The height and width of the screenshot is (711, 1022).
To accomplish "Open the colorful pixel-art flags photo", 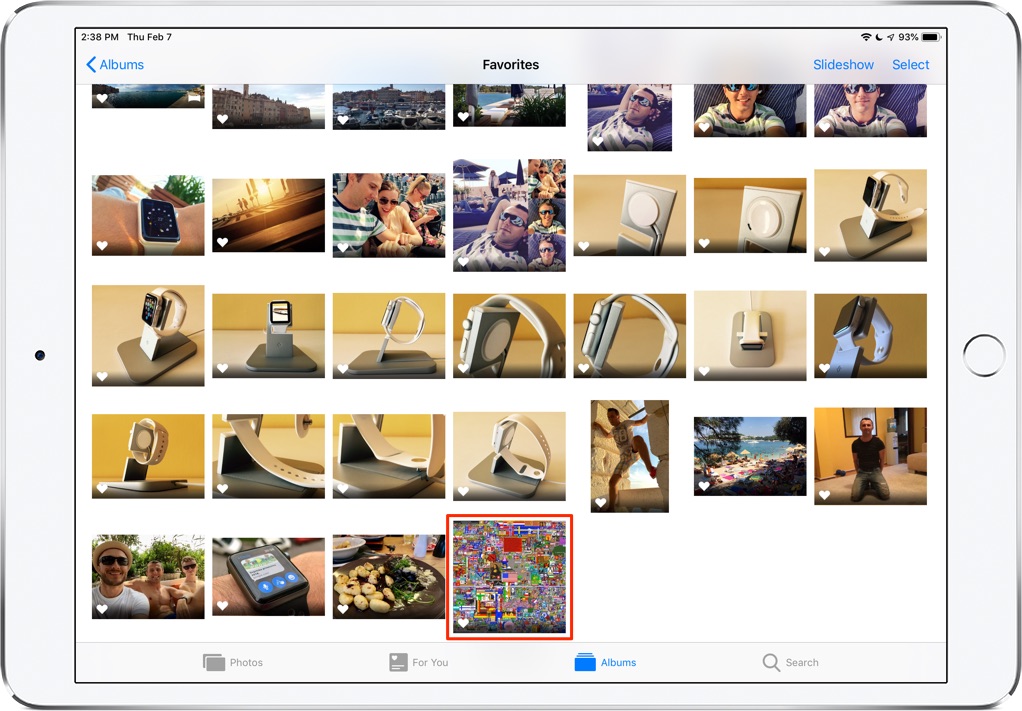I will [x=509, y=576].
